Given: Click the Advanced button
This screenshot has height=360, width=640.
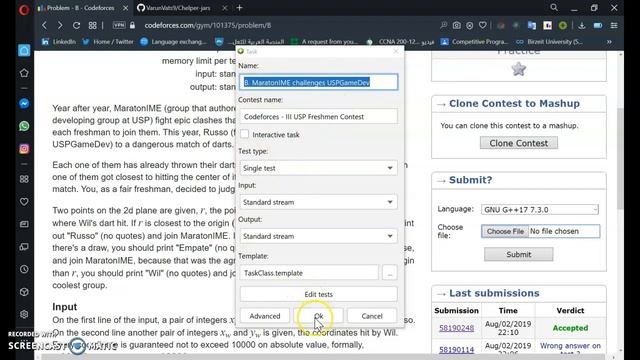Looking at the screenshot, I should point(265,316).
